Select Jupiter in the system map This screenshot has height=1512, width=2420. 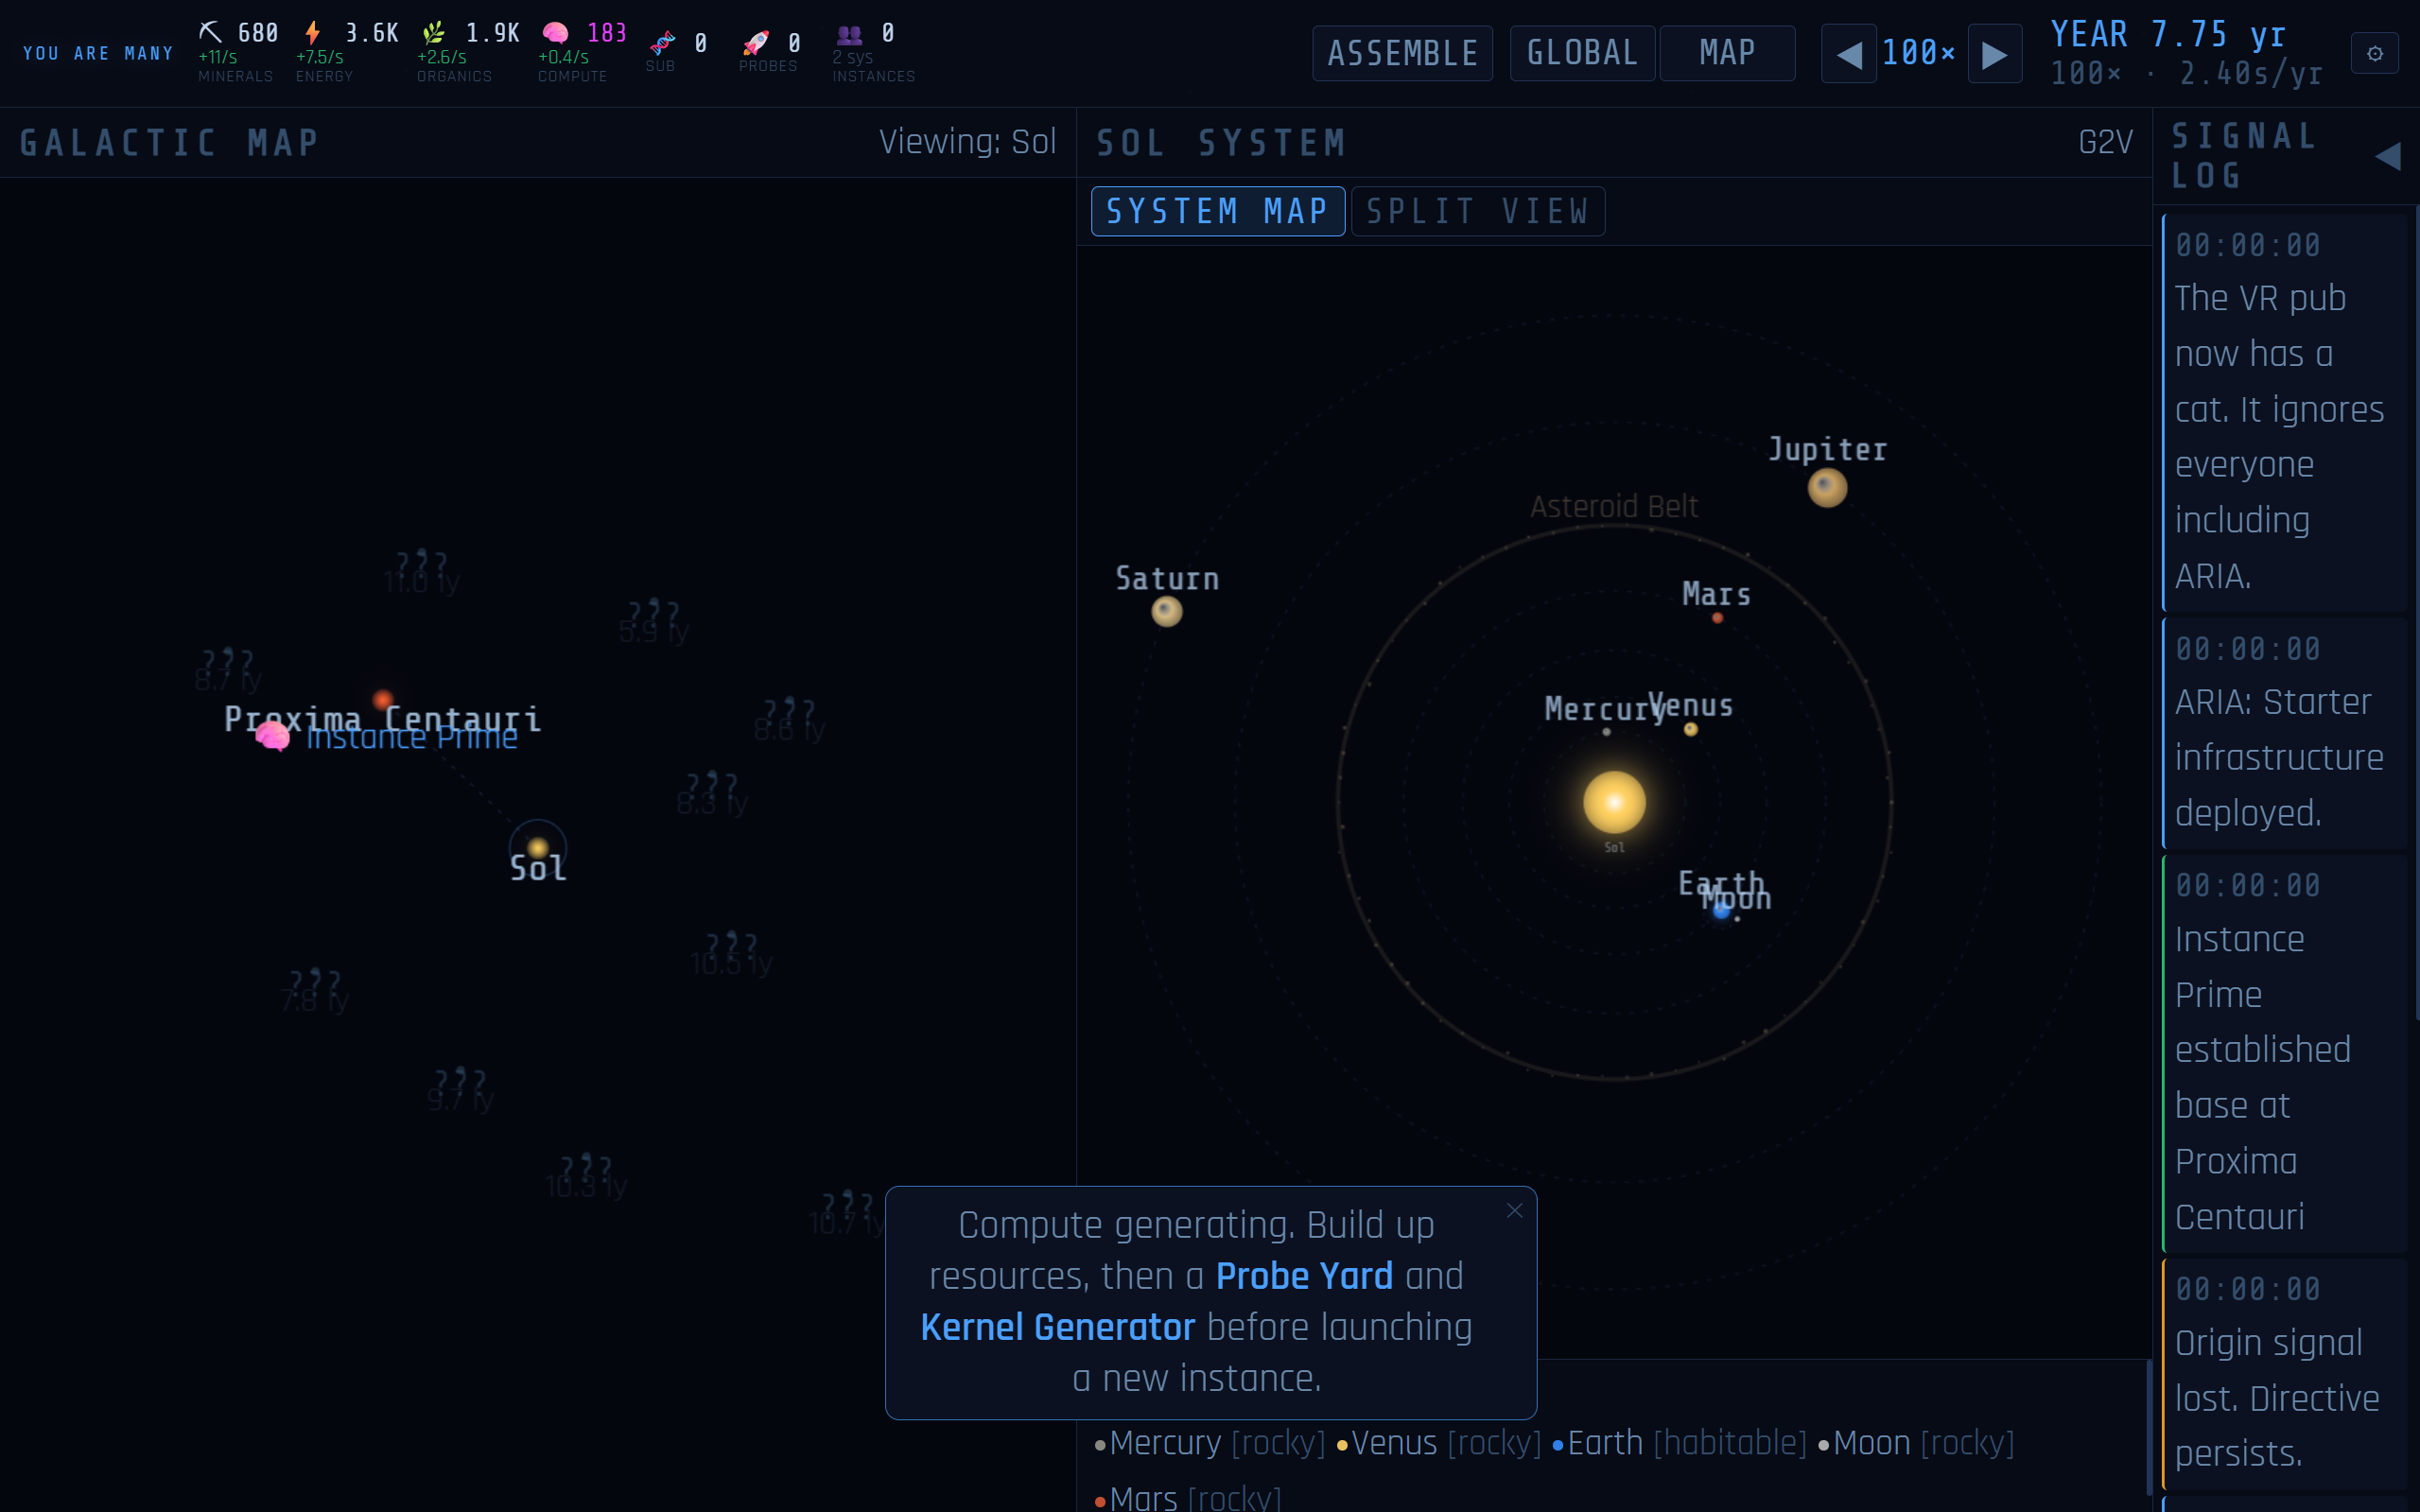1827,488
